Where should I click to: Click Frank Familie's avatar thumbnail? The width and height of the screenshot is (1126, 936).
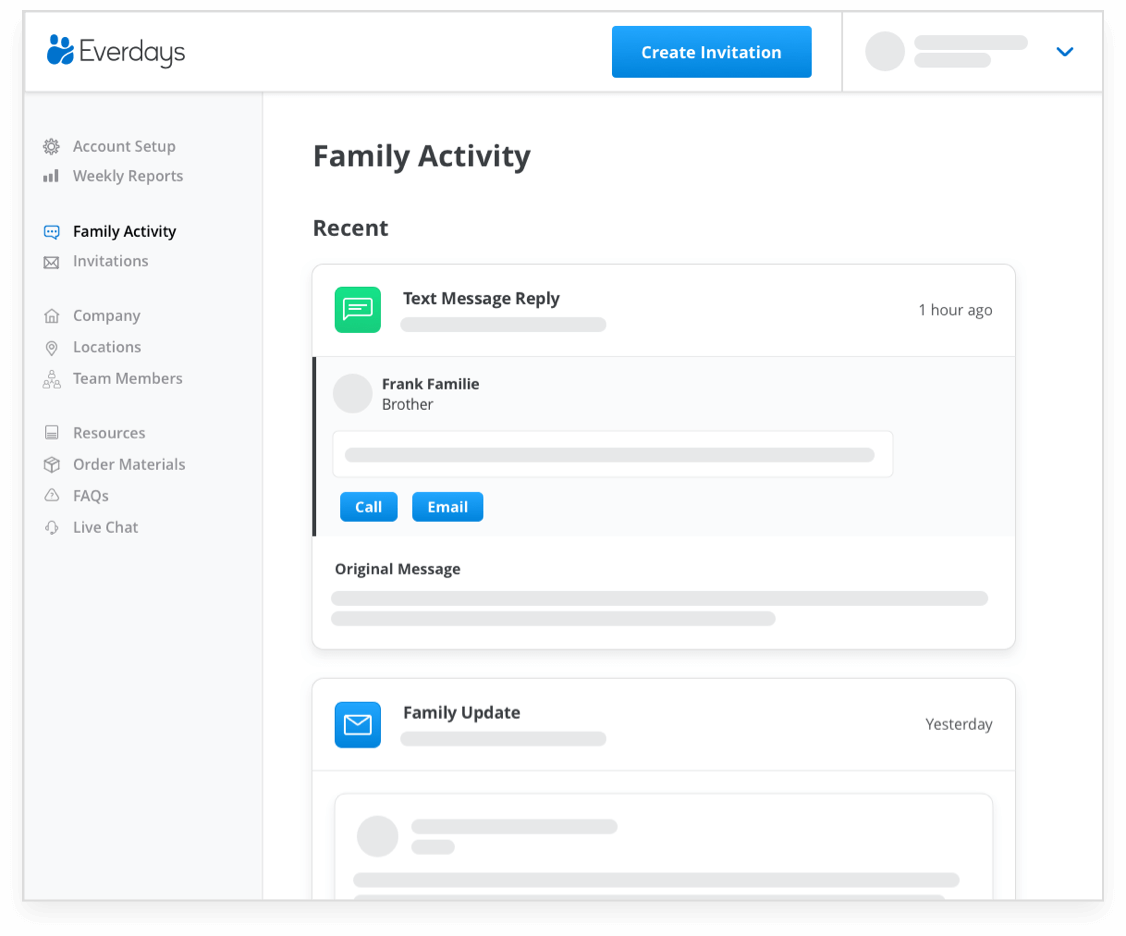pos(352,394)
